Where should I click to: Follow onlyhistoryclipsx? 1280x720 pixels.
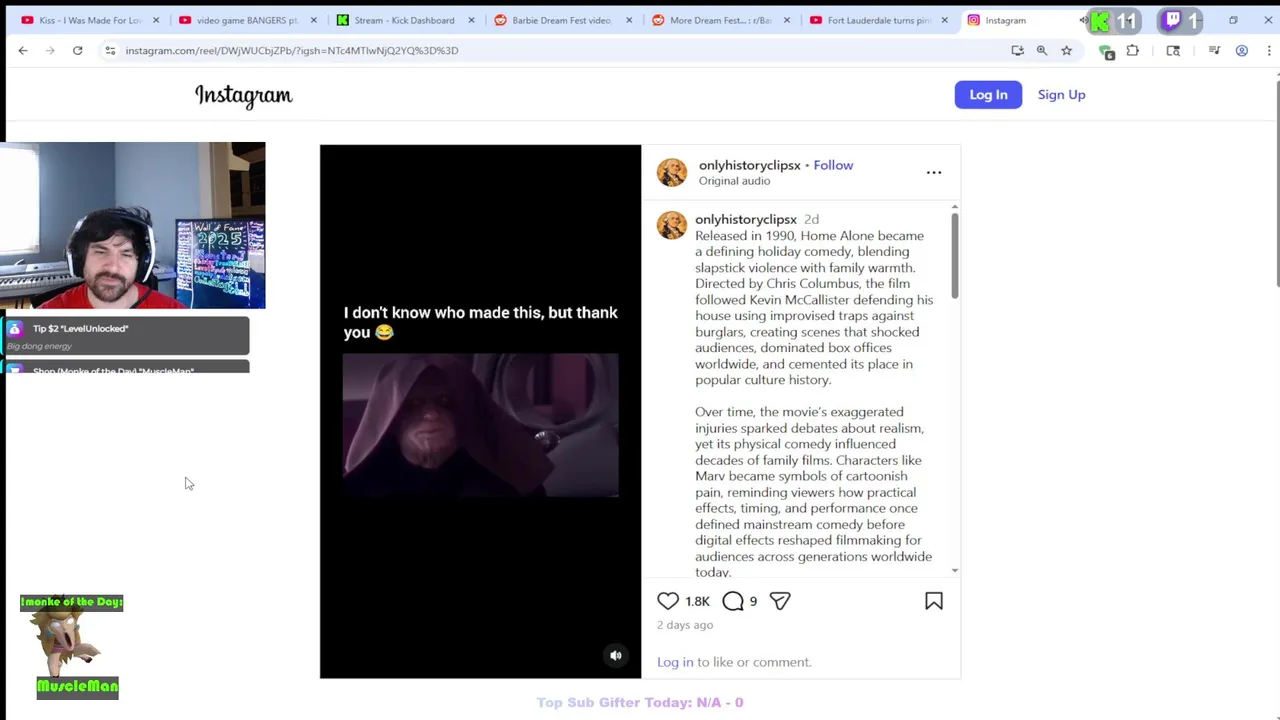click(x=833, y=165)
